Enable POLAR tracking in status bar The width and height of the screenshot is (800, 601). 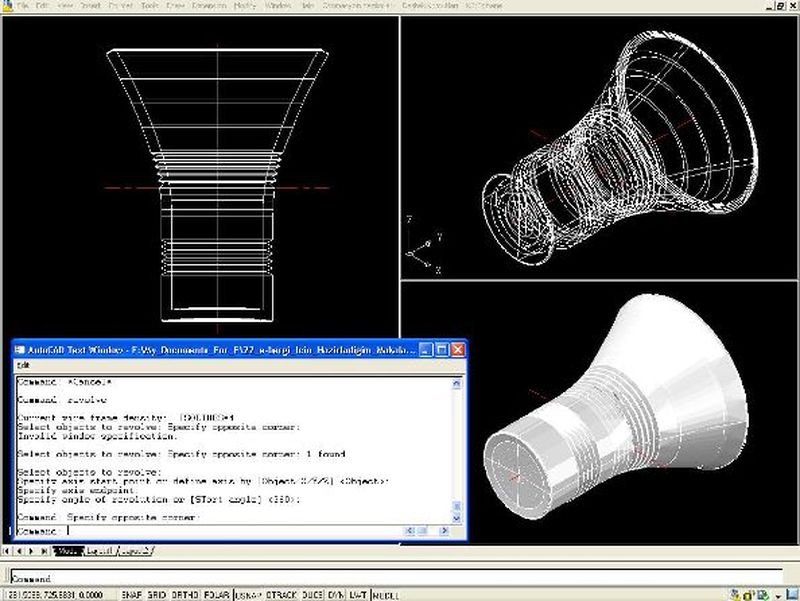pos(215,595)
